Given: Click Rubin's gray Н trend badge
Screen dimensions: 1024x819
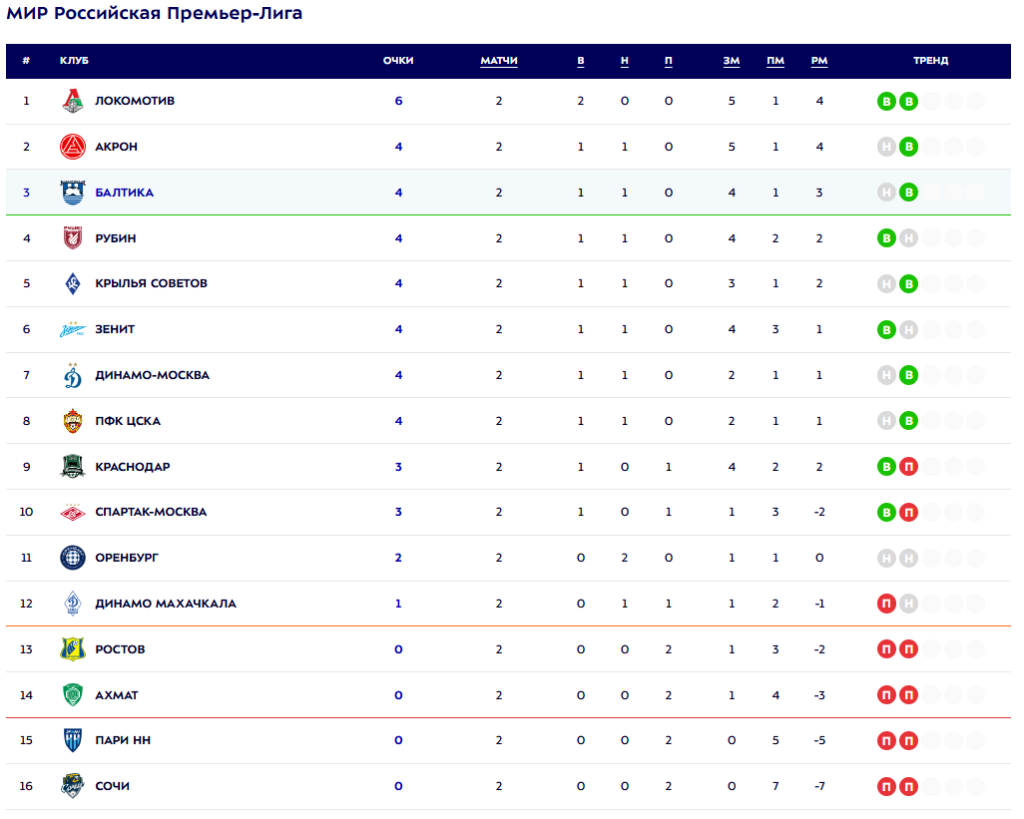Looking at the screenshot, I should (908, 238).
